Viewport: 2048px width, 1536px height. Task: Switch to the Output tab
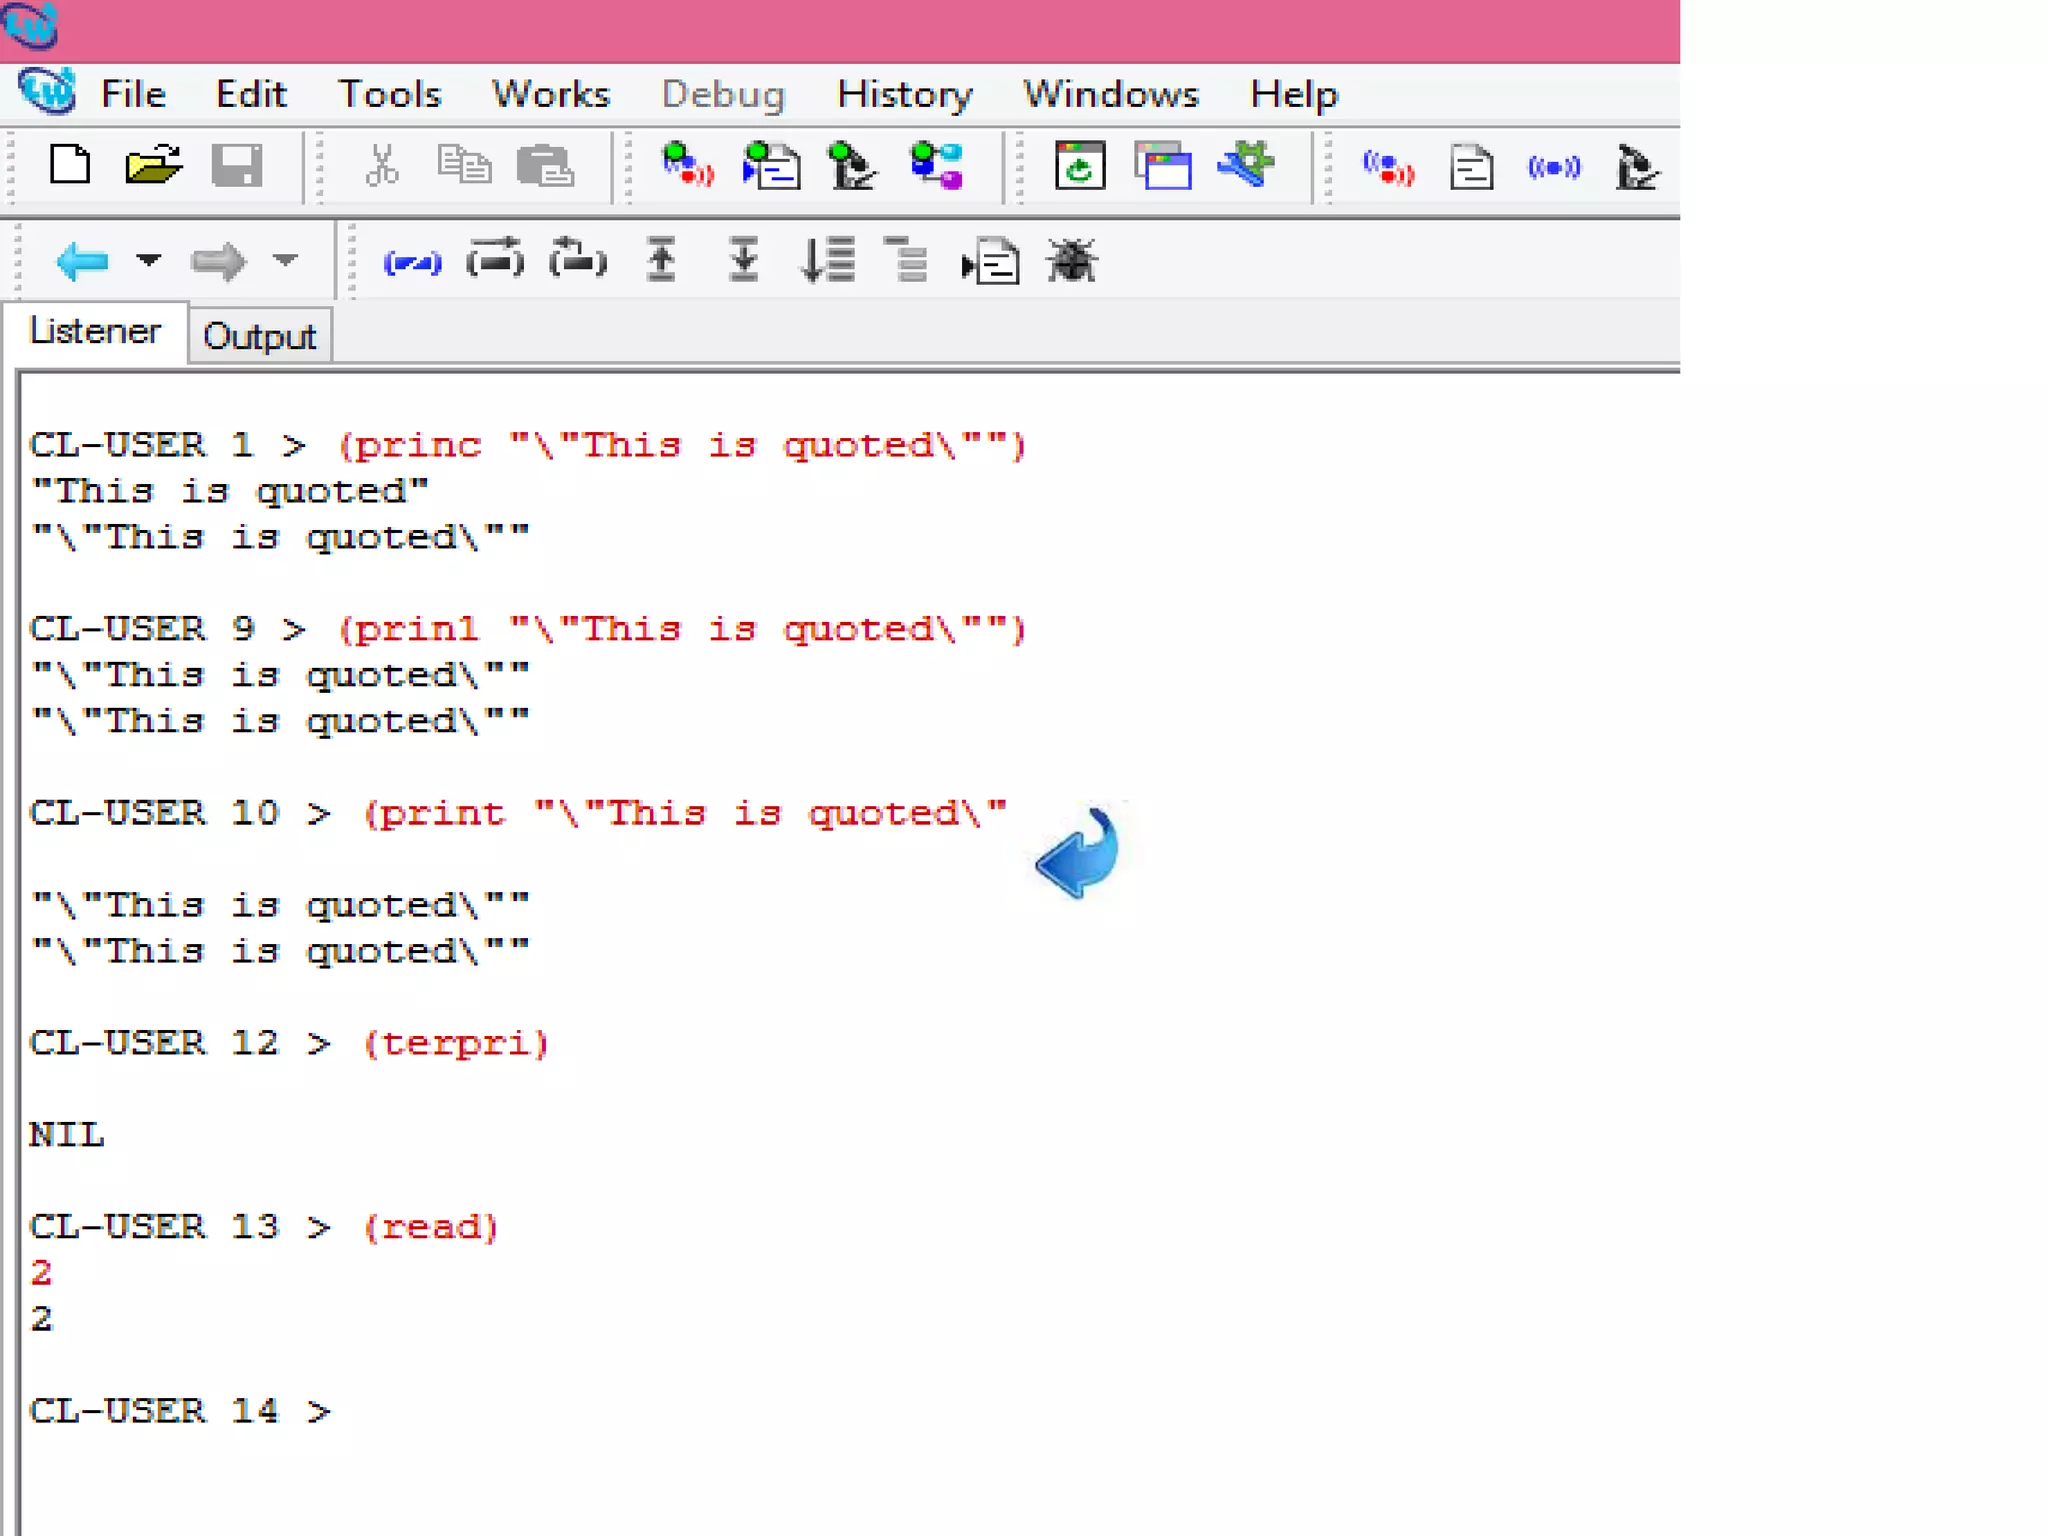259,336
